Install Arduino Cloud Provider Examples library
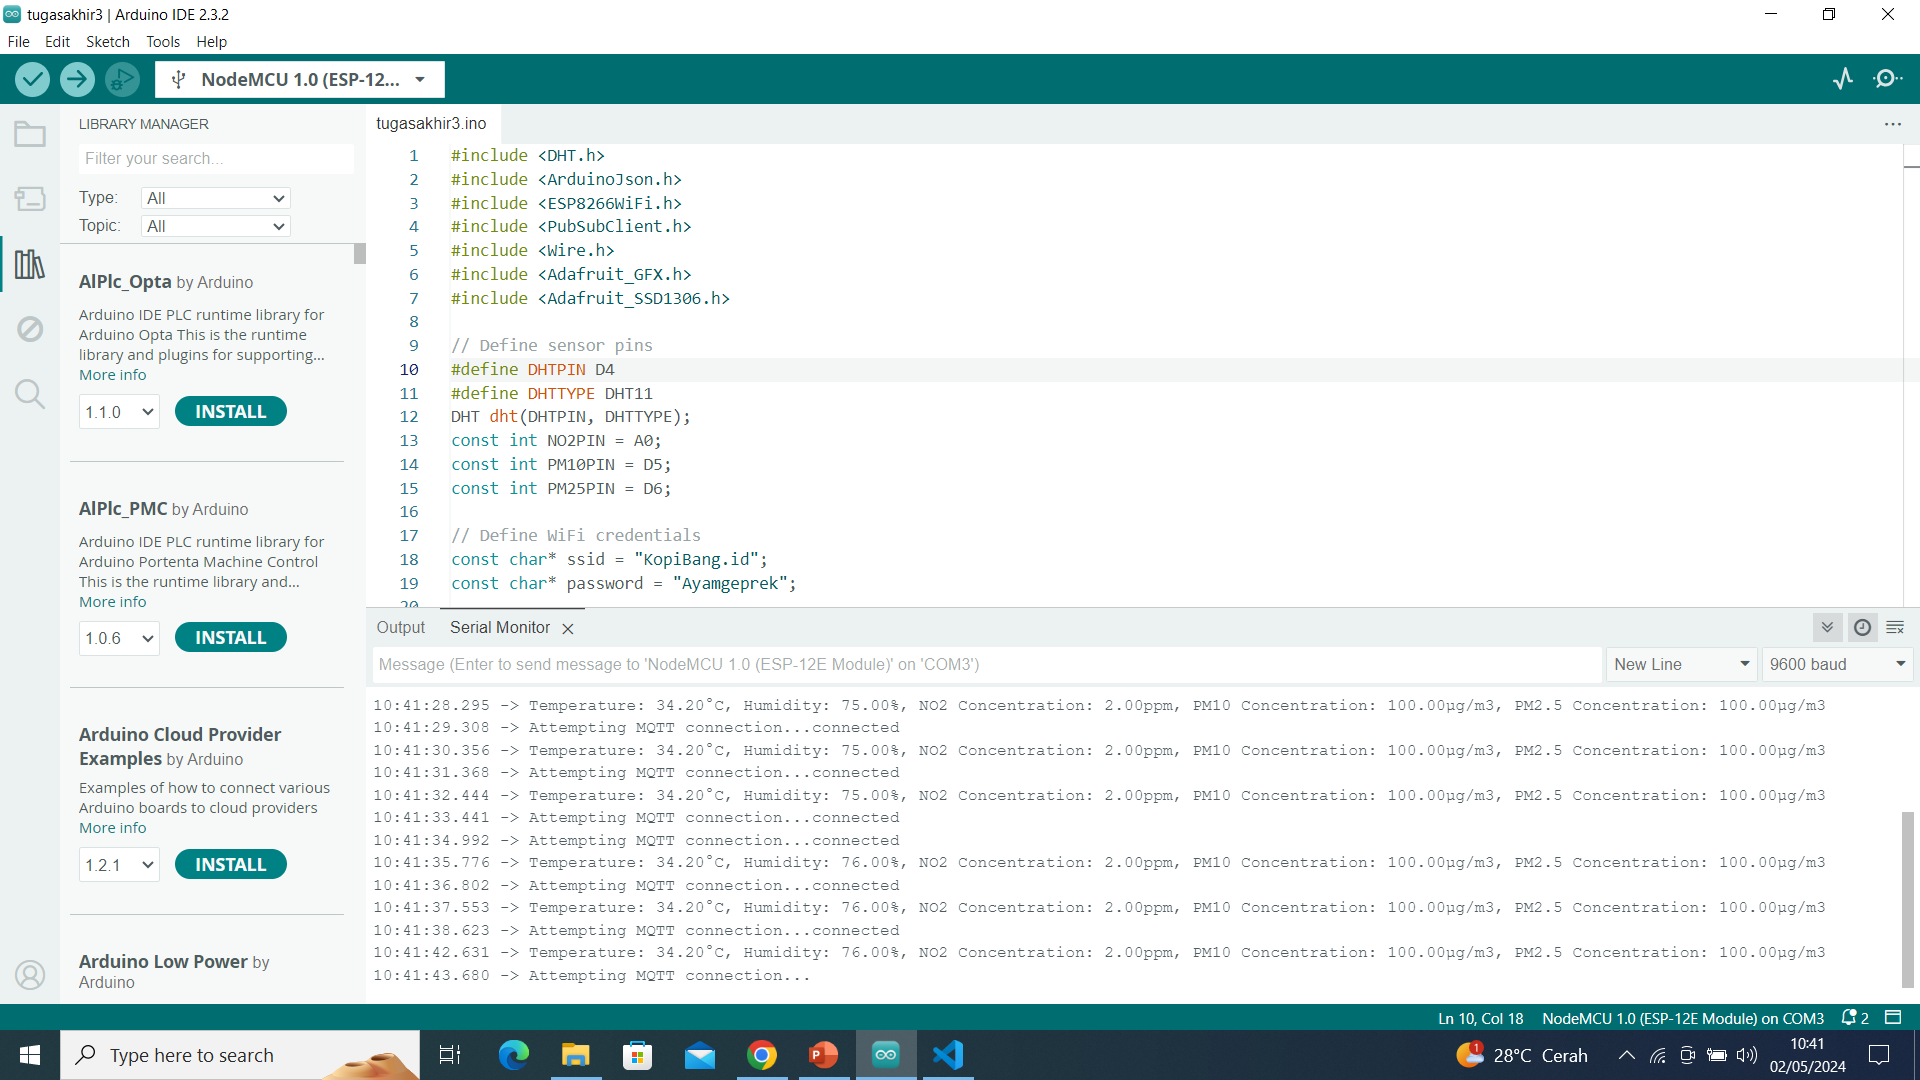The width and height of the screenshot is (1920, 1080). pos(231,865)
